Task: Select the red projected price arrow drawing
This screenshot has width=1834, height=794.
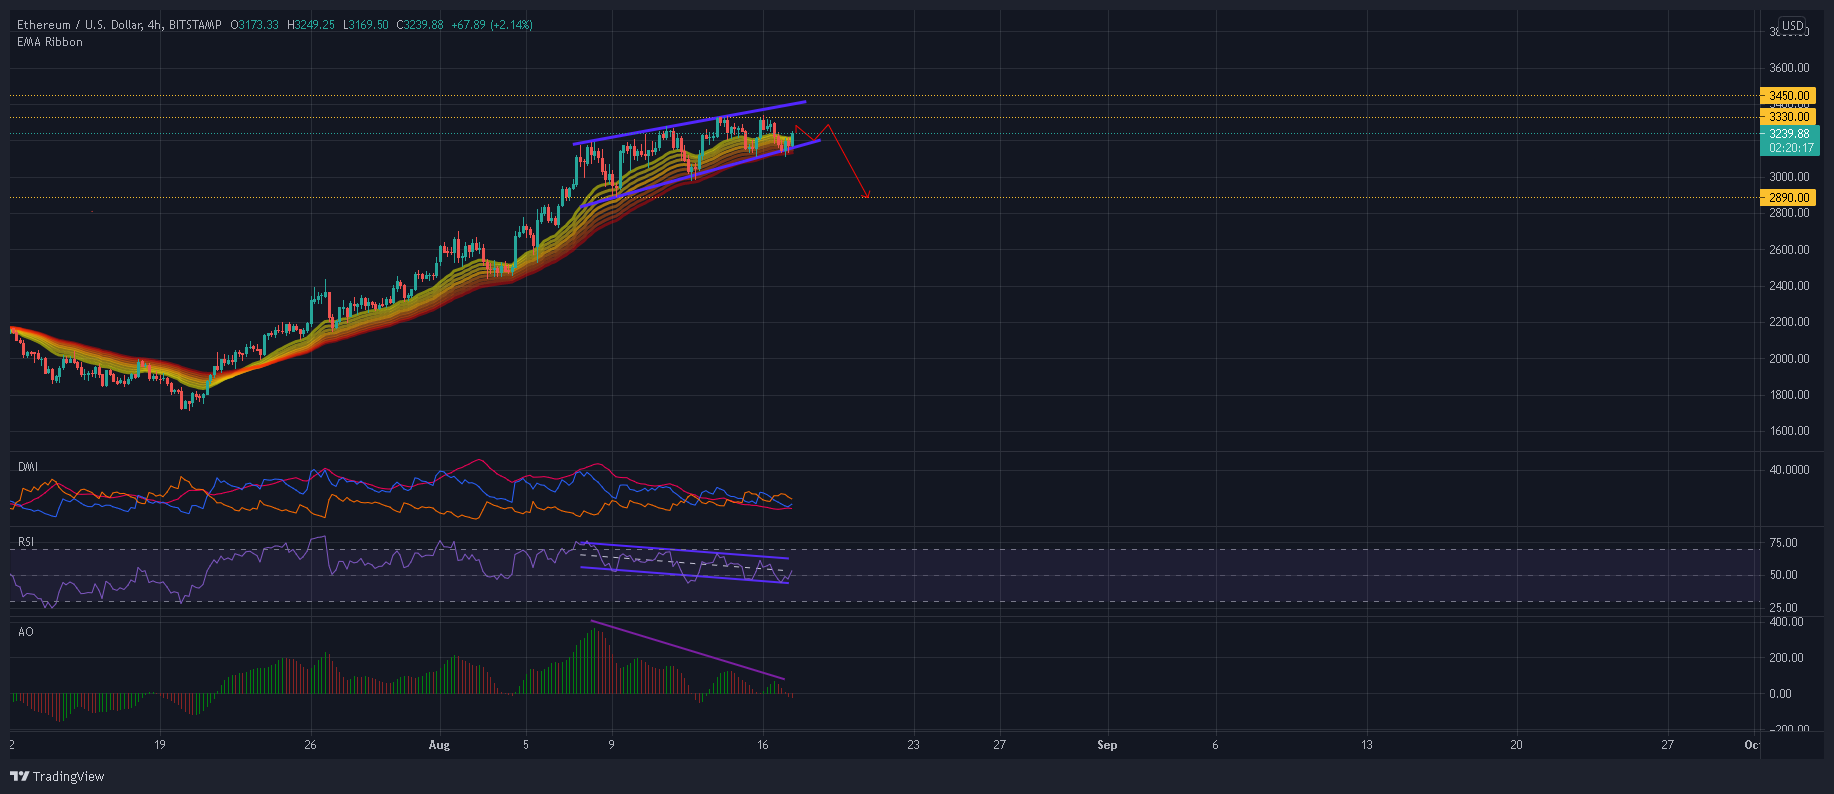Action: (849, 160)
